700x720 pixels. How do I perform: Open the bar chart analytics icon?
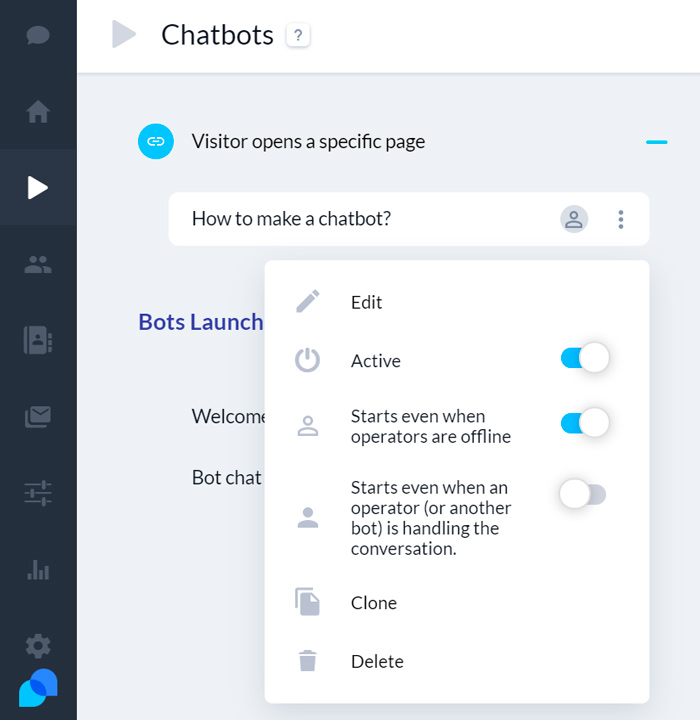[38, 570]
